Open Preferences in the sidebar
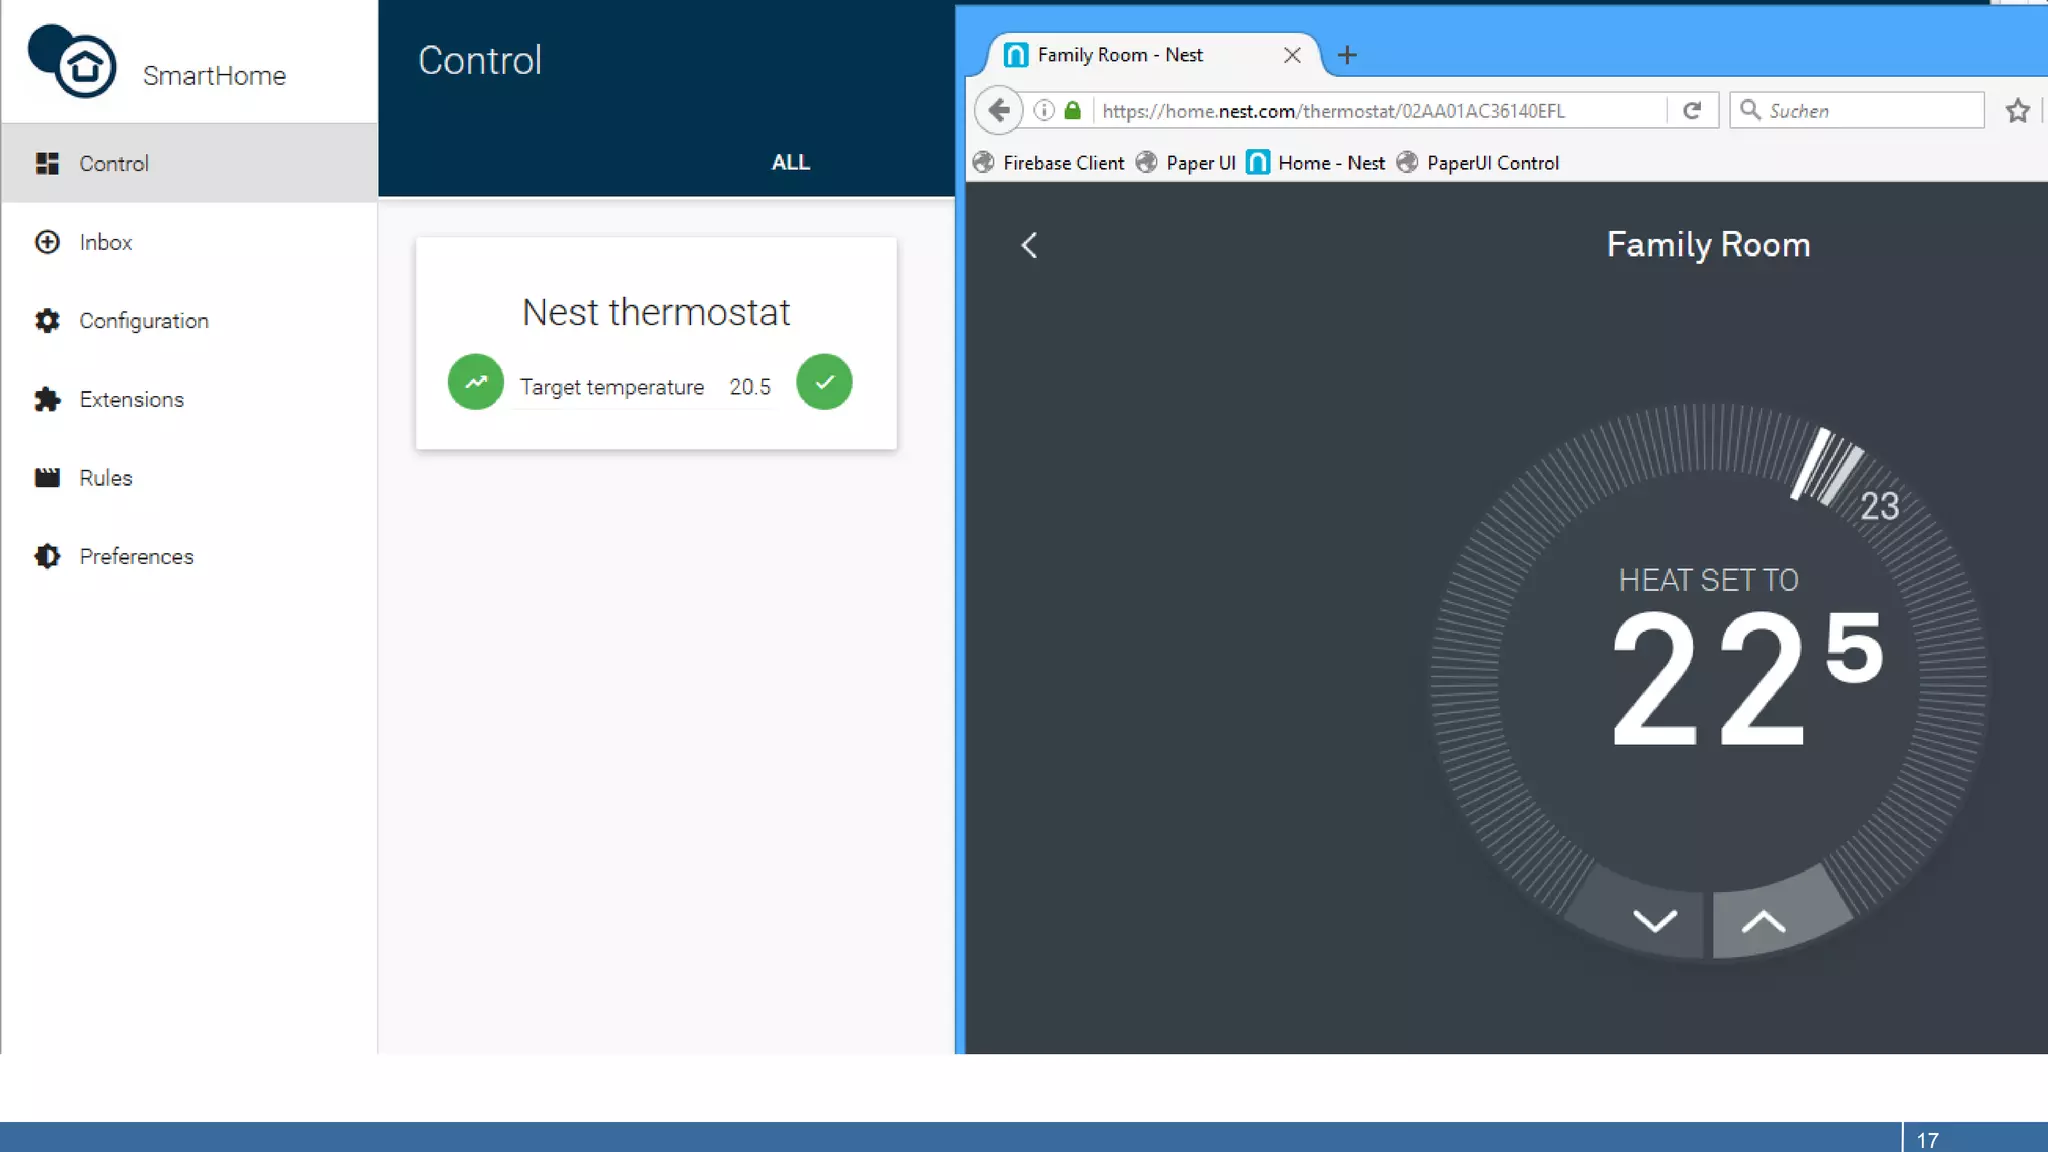The height and width of the screenshot is (1152, 2048). (x=136, y=556)
